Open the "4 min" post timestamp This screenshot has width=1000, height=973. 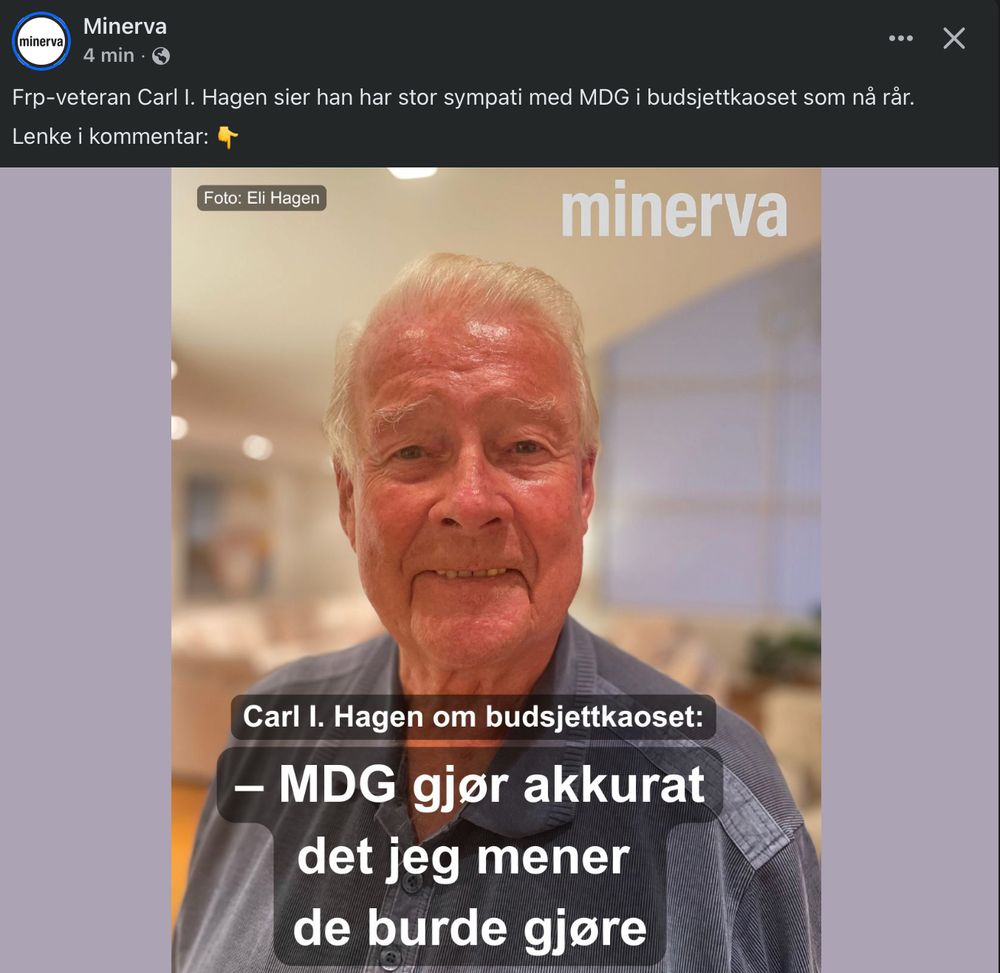click(108, 55)
